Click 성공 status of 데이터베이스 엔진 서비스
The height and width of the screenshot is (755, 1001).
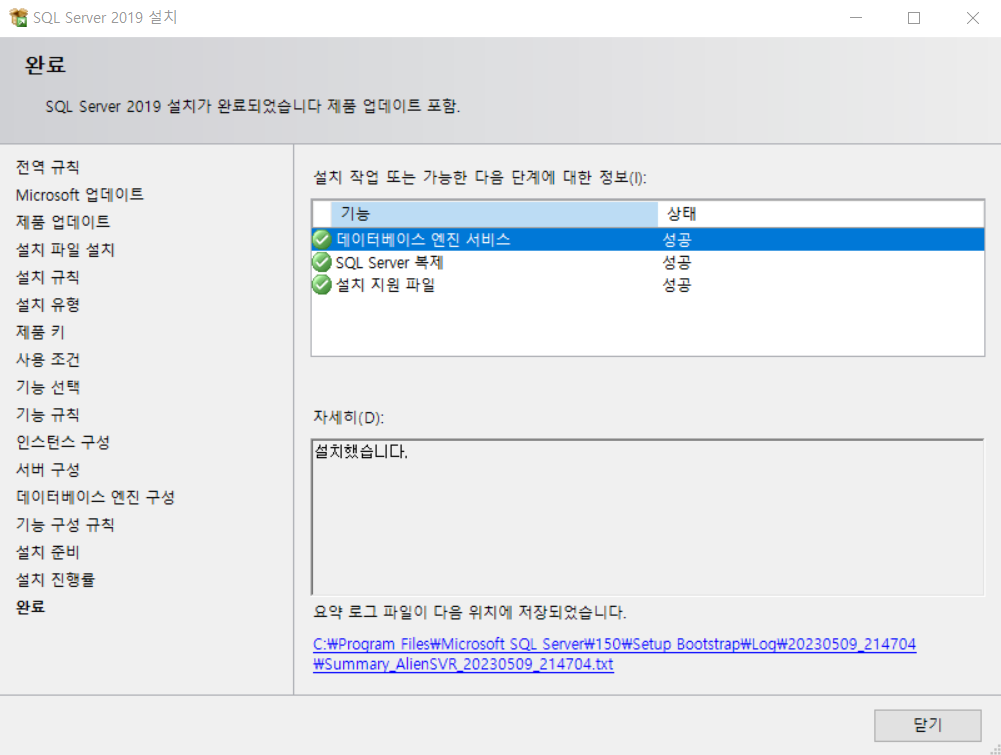(x=677, y=240)
